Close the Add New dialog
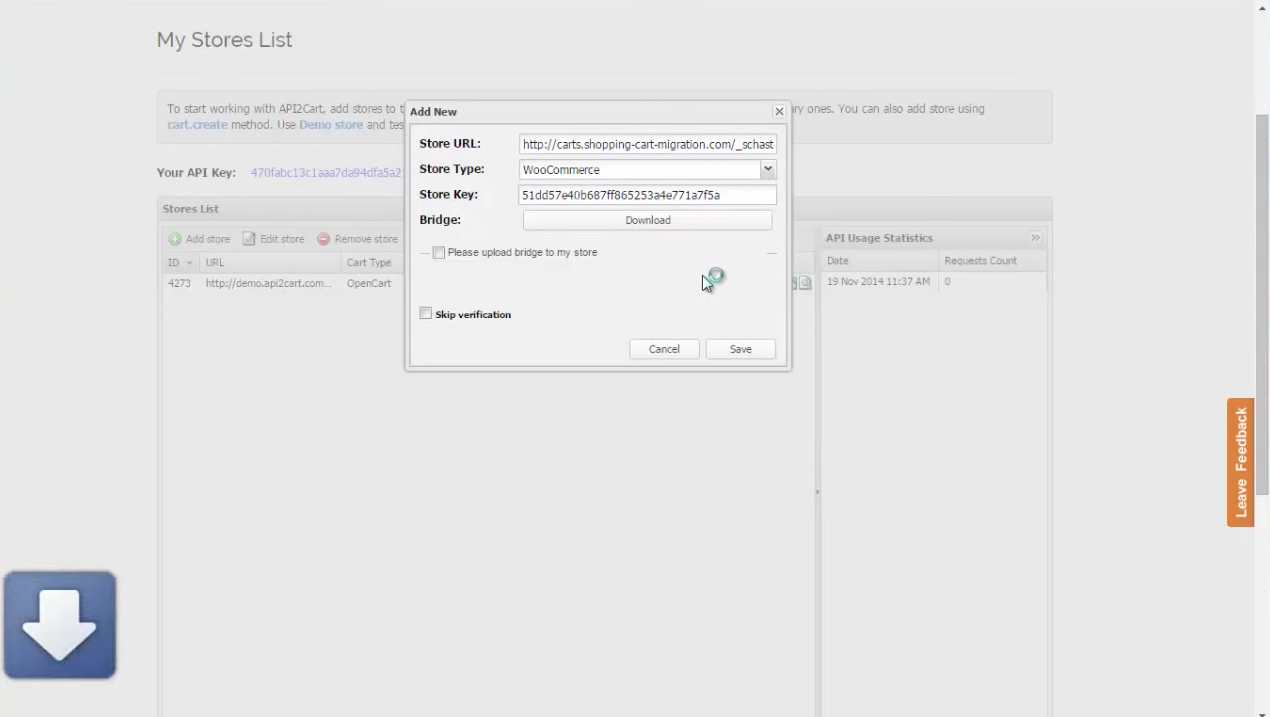This screenshot has height=717, width=1270. coord(779,112)
